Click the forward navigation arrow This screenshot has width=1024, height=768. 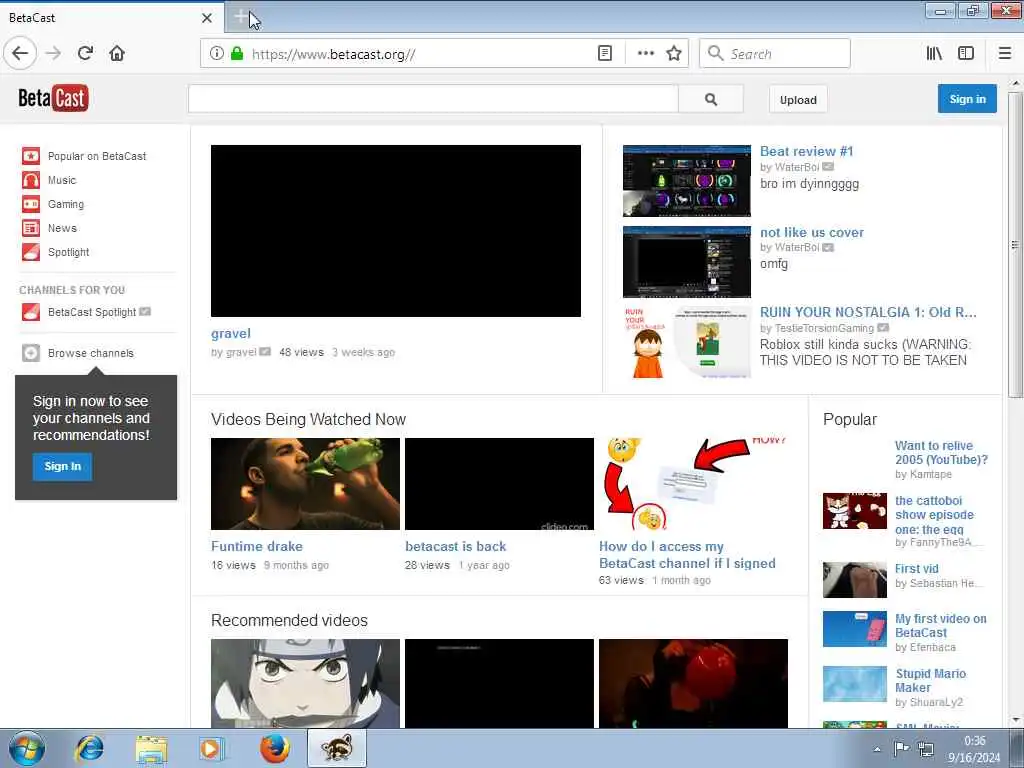click(x=54, y=54)
